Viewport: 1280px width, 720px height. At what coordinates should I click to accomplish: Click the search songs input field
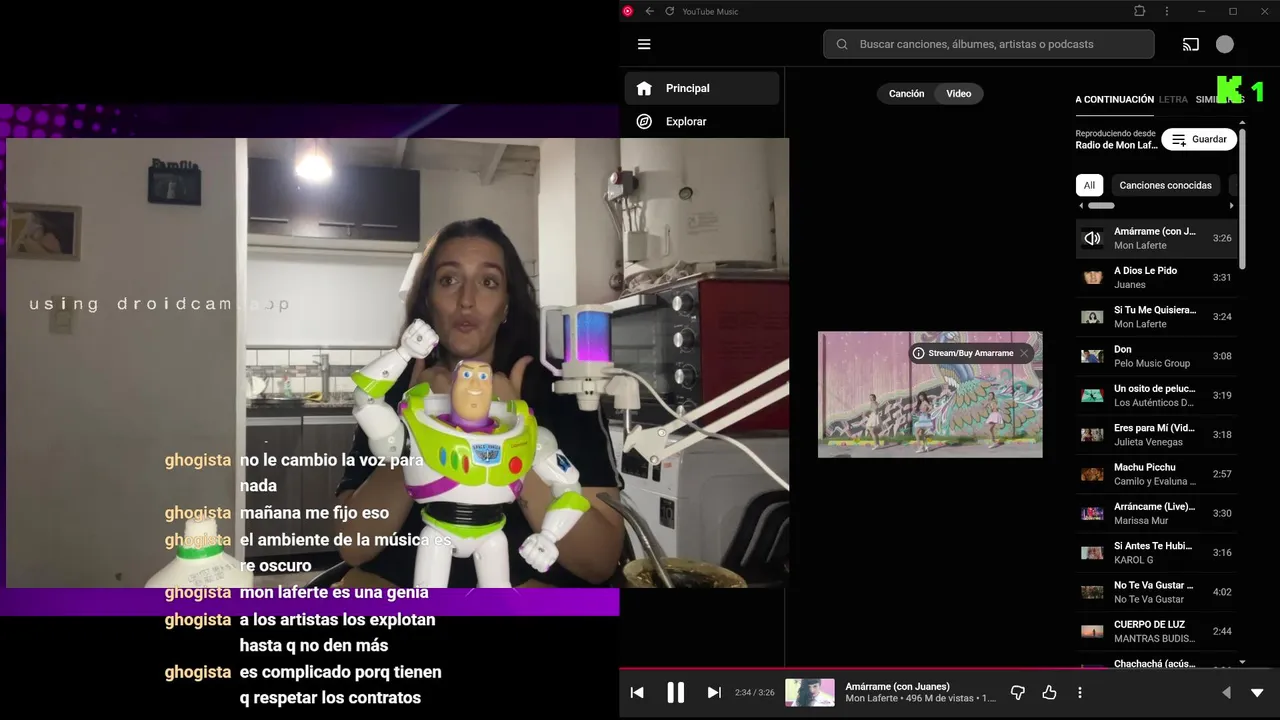coord(989,44)
